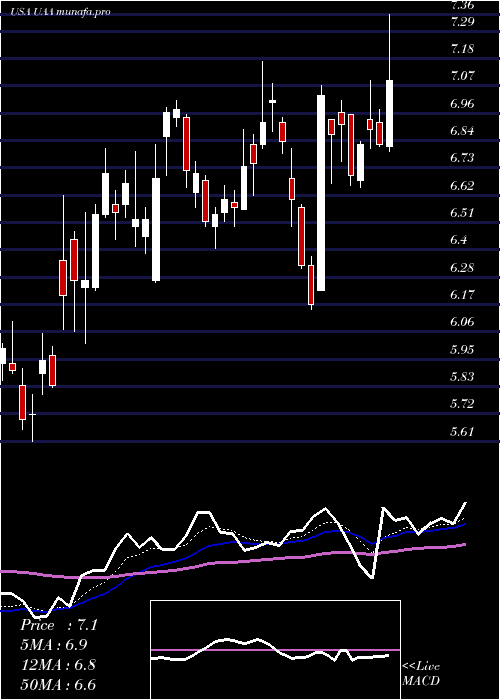
Task: Click the 5.95 price axis label
Action: 462,350
